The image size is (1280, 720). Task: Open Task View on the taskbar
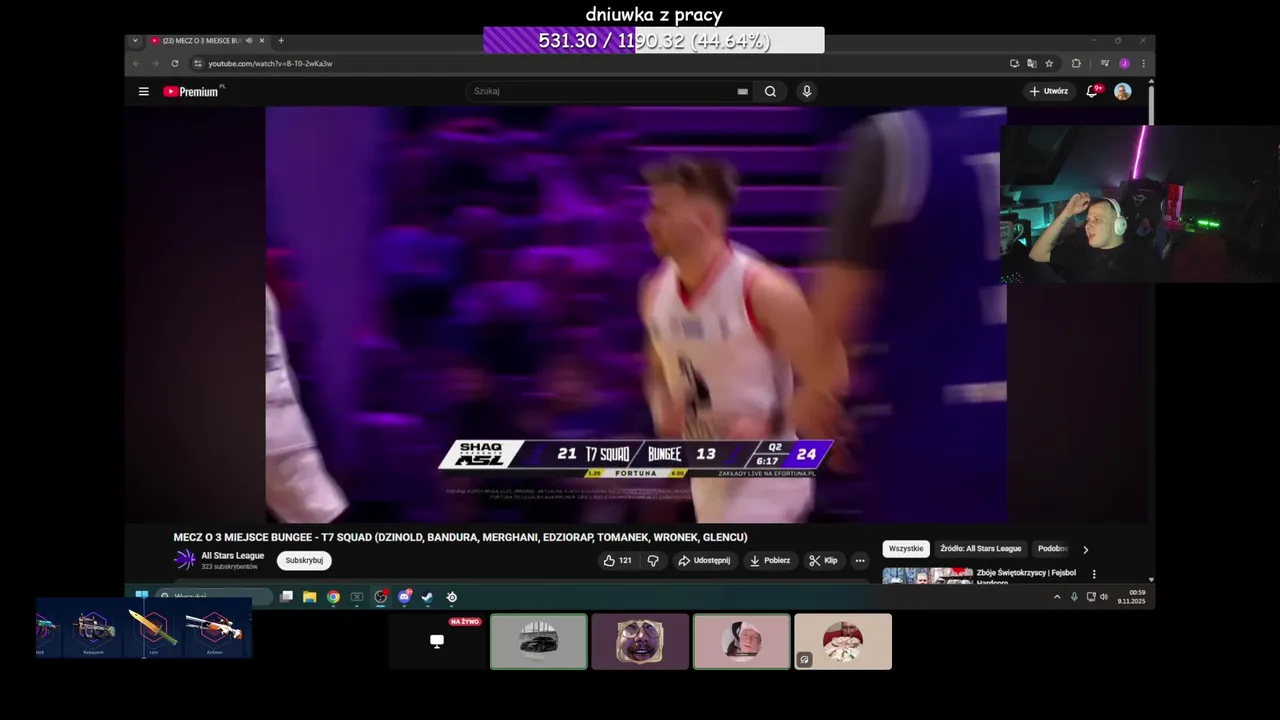[x=287, y=597]
